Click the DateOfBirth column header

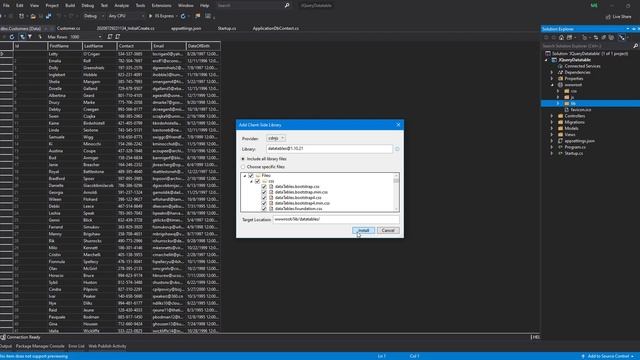coord(203,46)
